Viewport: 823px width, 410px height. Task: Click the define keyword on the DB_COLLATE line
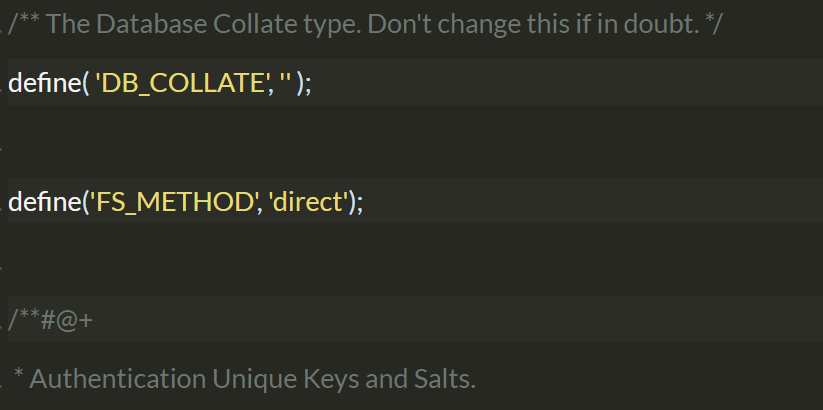(44, 83)
